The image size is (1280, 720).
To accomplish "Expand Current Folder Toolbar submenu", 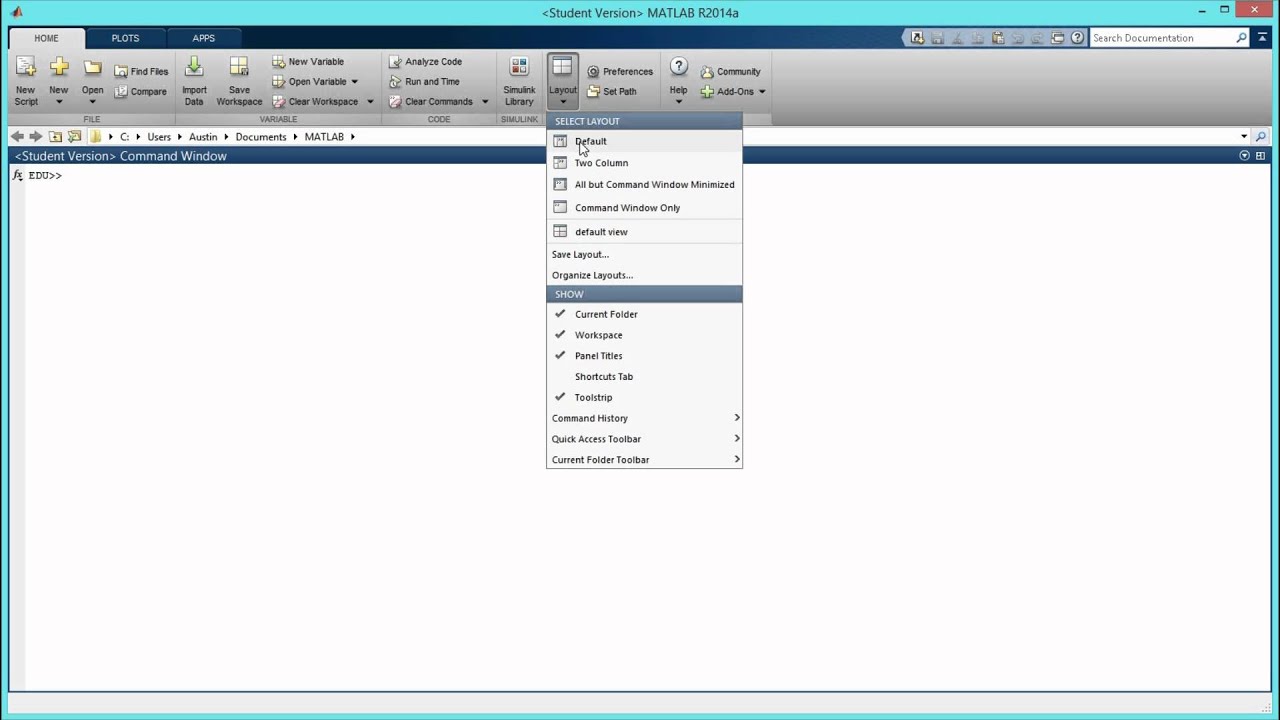I will pyautogui.click(x=644, y=460).
